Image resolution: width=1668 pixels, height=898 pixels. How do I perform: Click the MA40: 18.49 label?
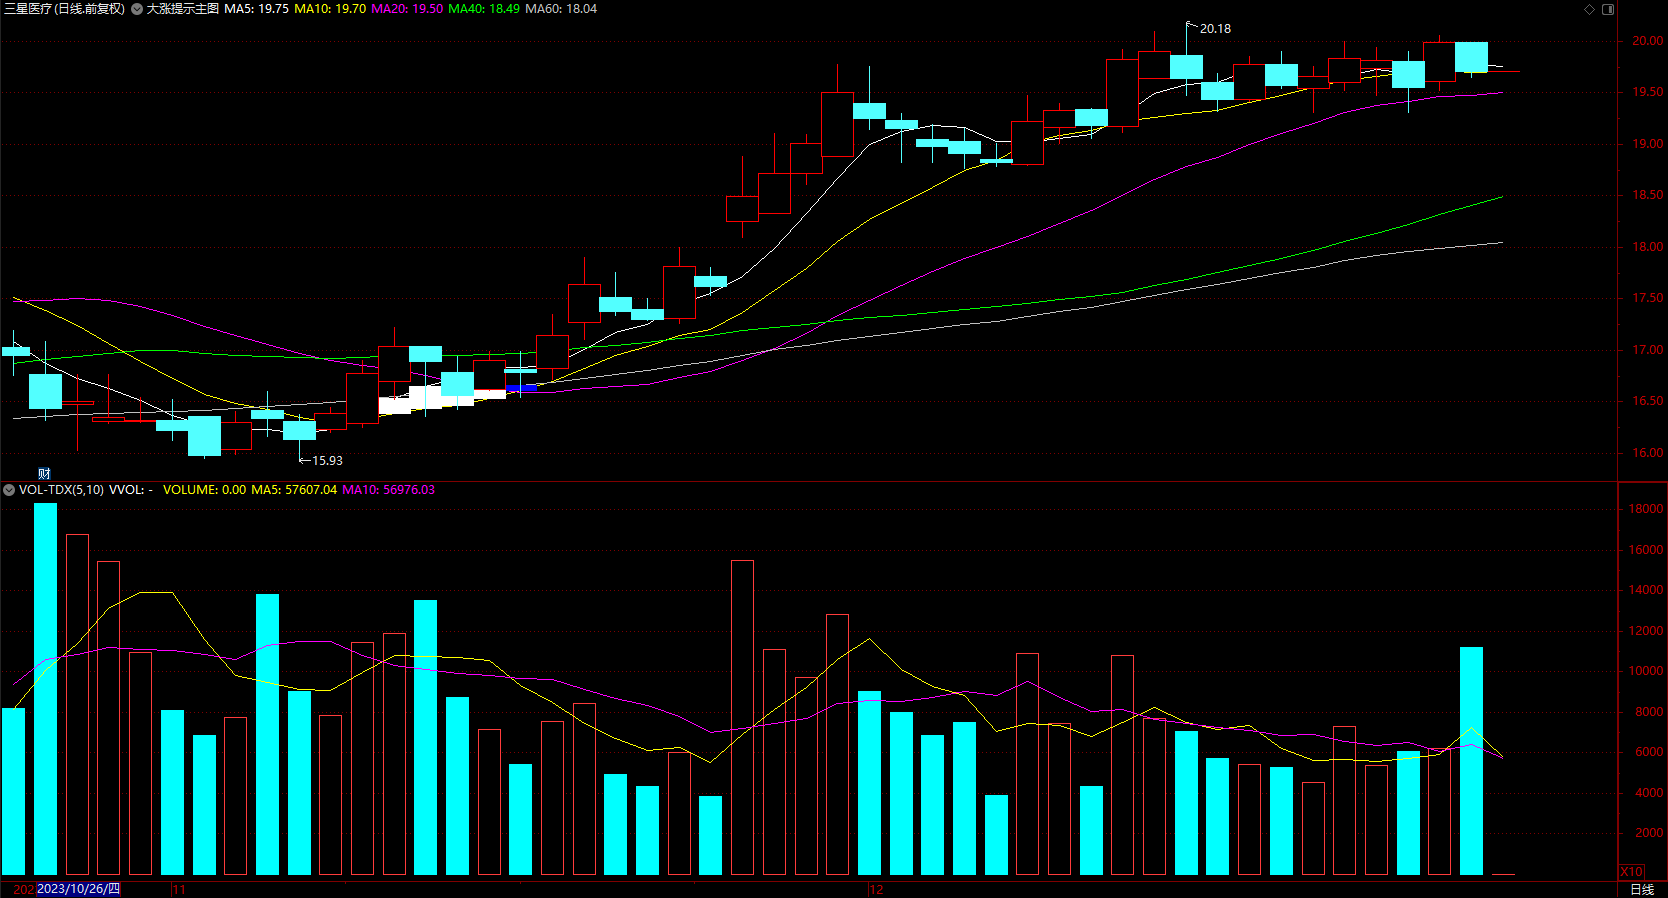[x=484, y=9]
